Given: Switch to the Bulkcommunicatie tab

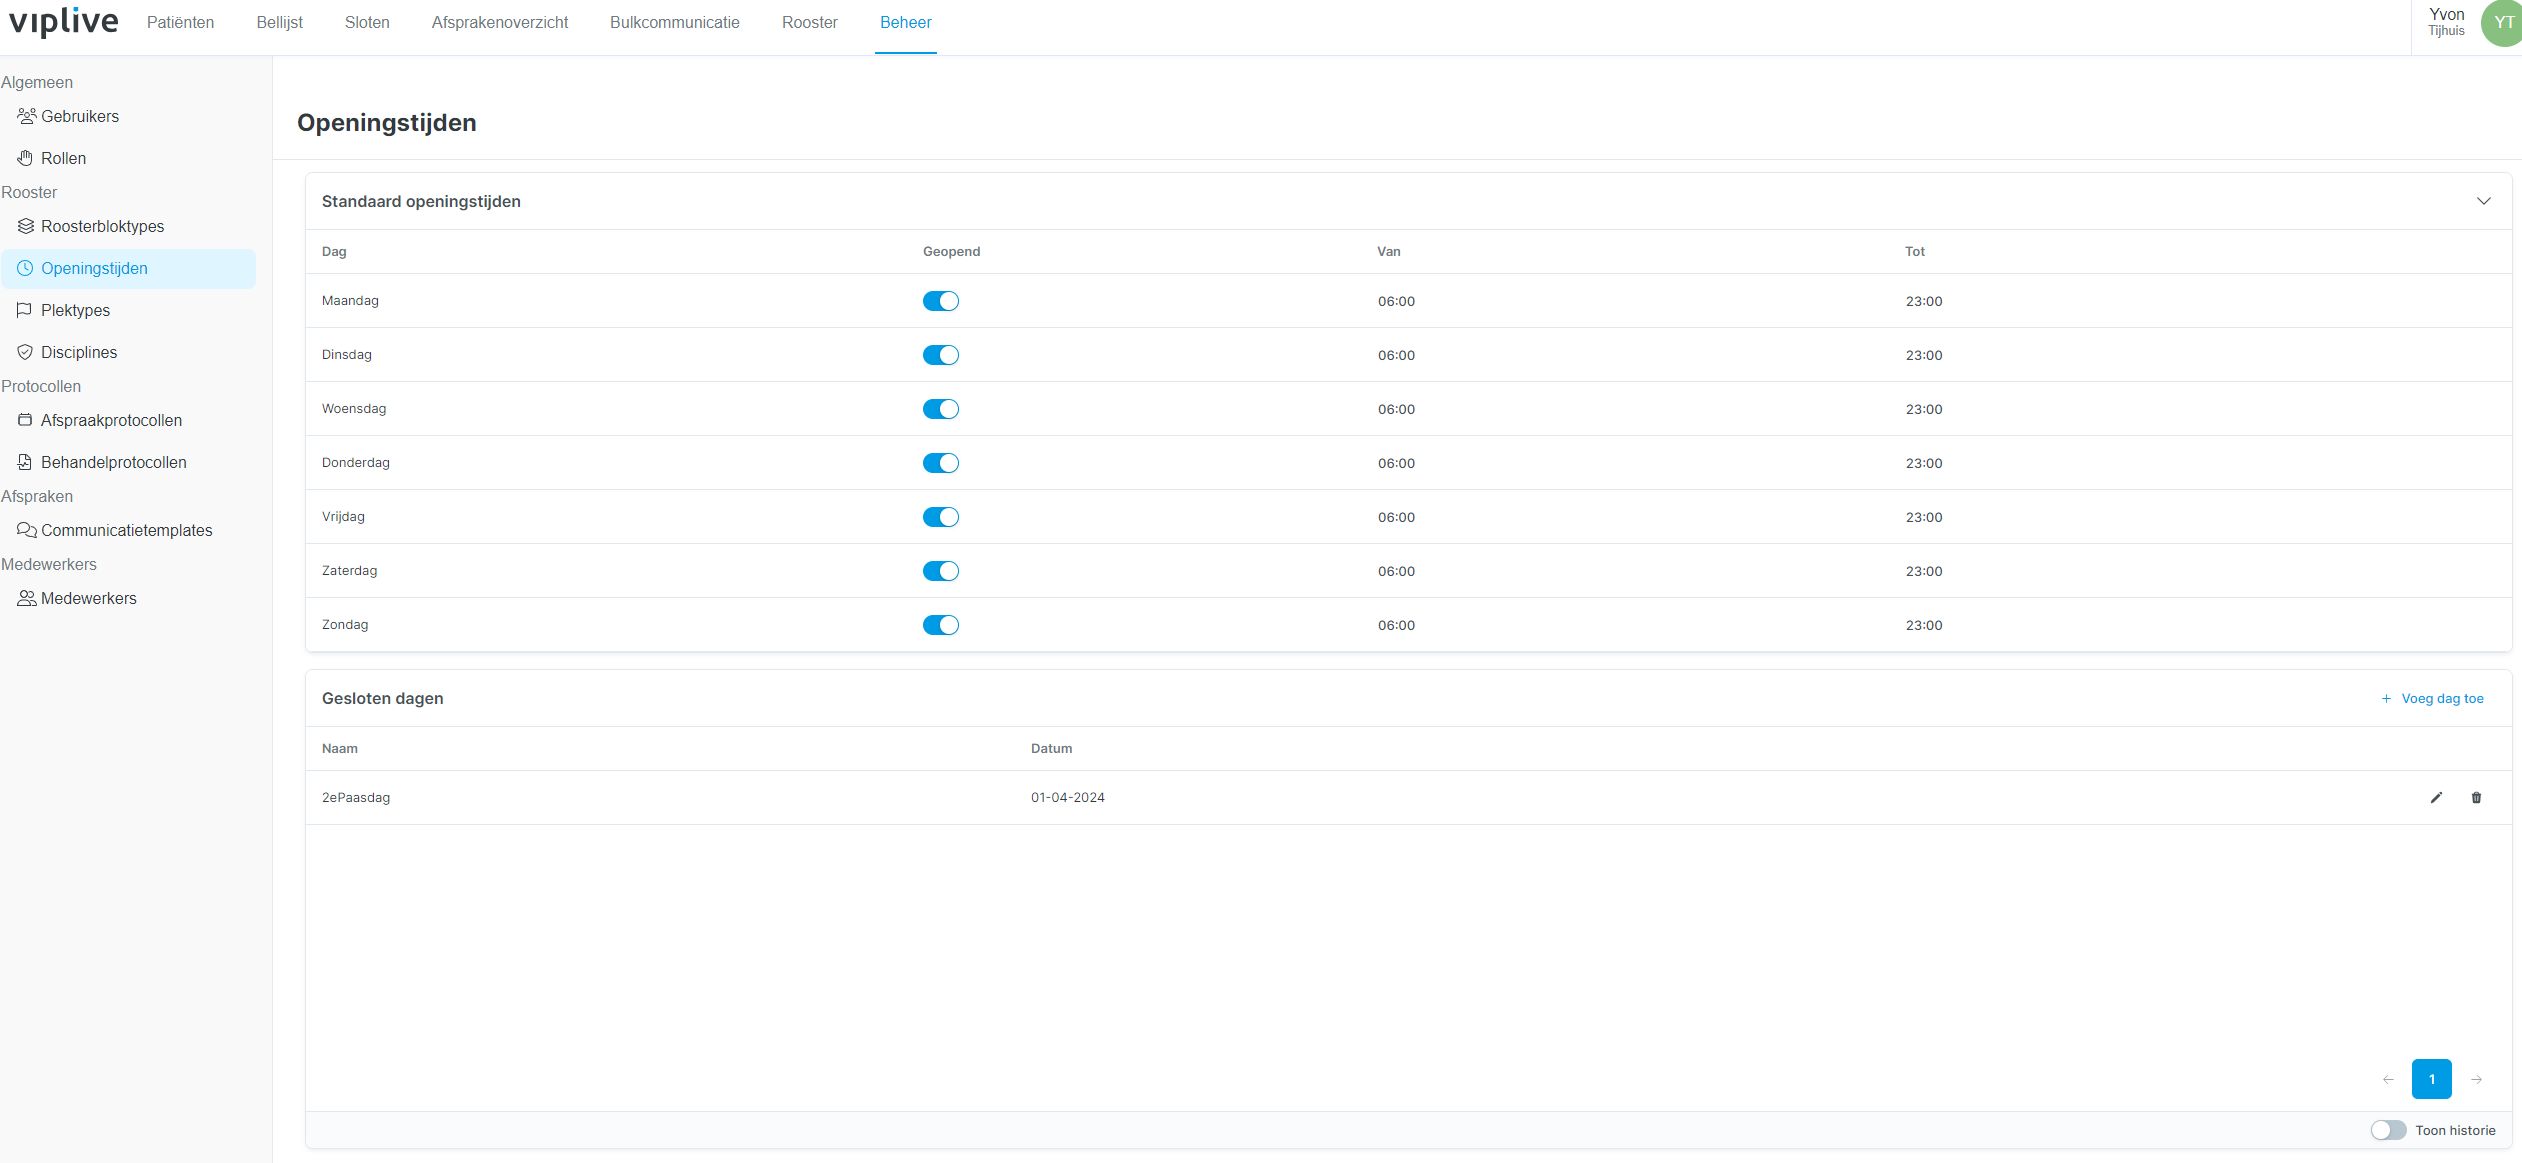Looking at the screenshot, I should pyautogui.click(x=675, y=22).
